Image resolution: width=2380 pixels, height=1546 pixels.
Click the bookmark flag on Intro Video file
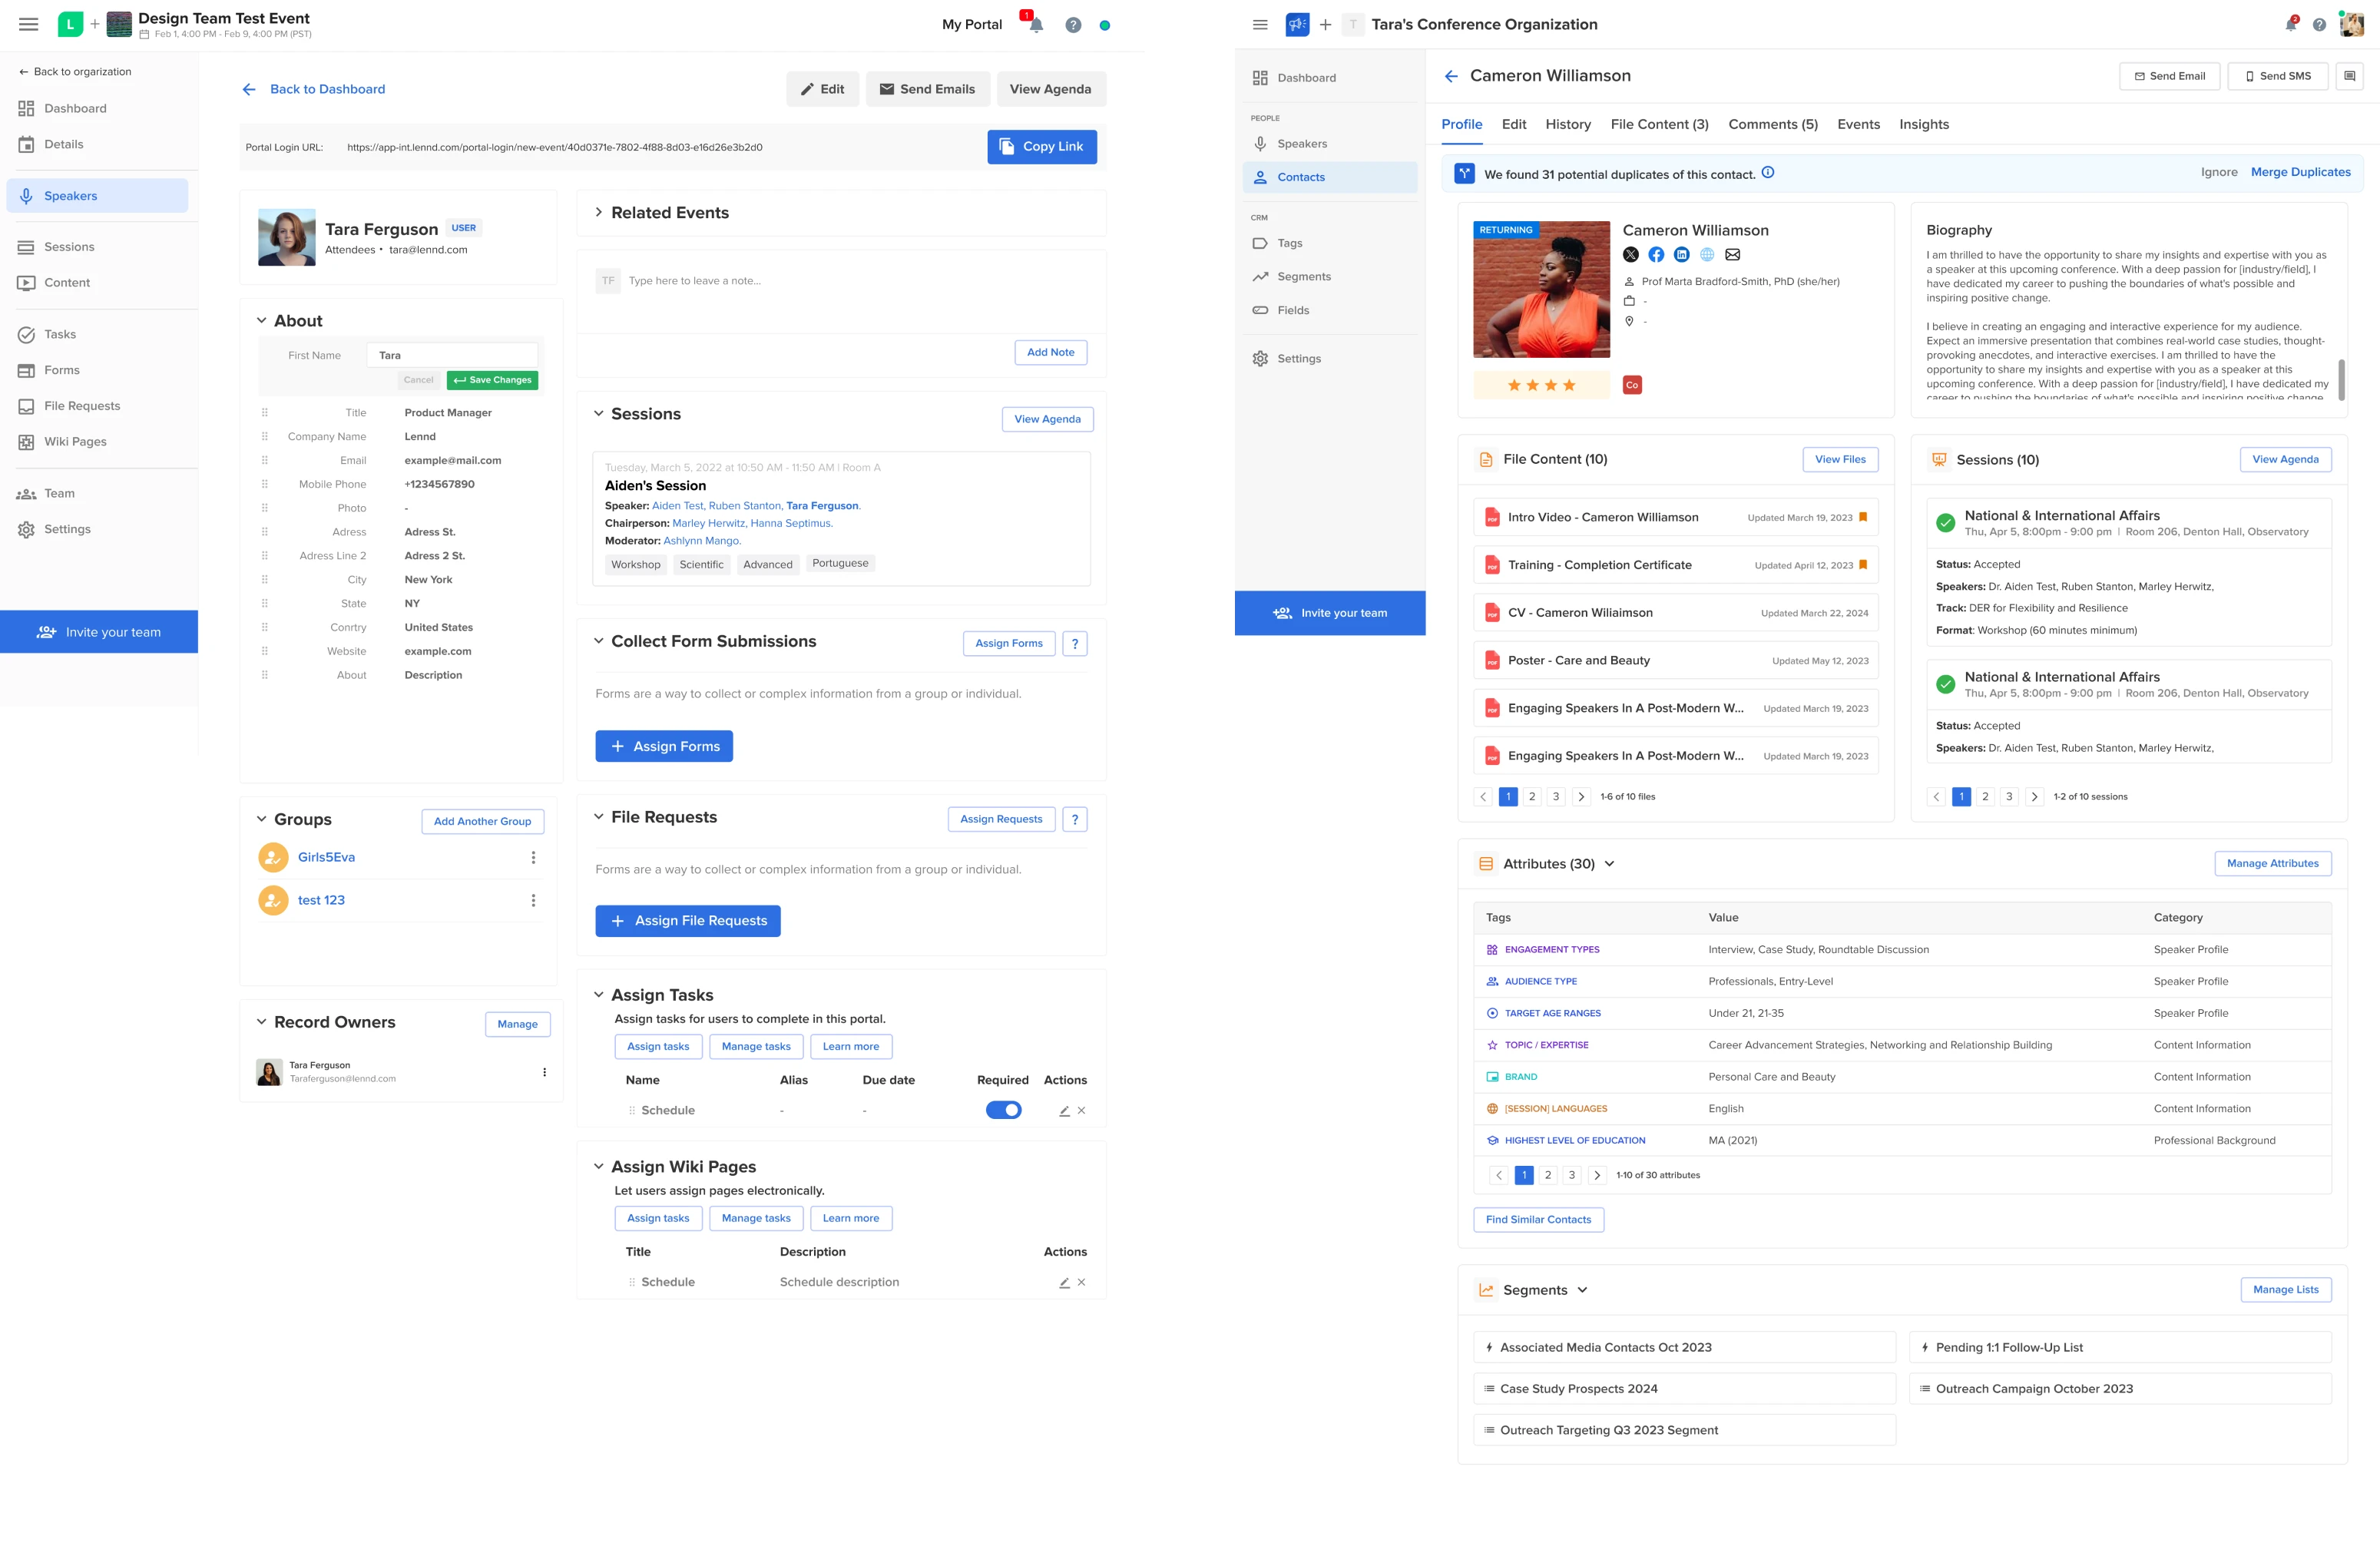tap(1864, 516)
